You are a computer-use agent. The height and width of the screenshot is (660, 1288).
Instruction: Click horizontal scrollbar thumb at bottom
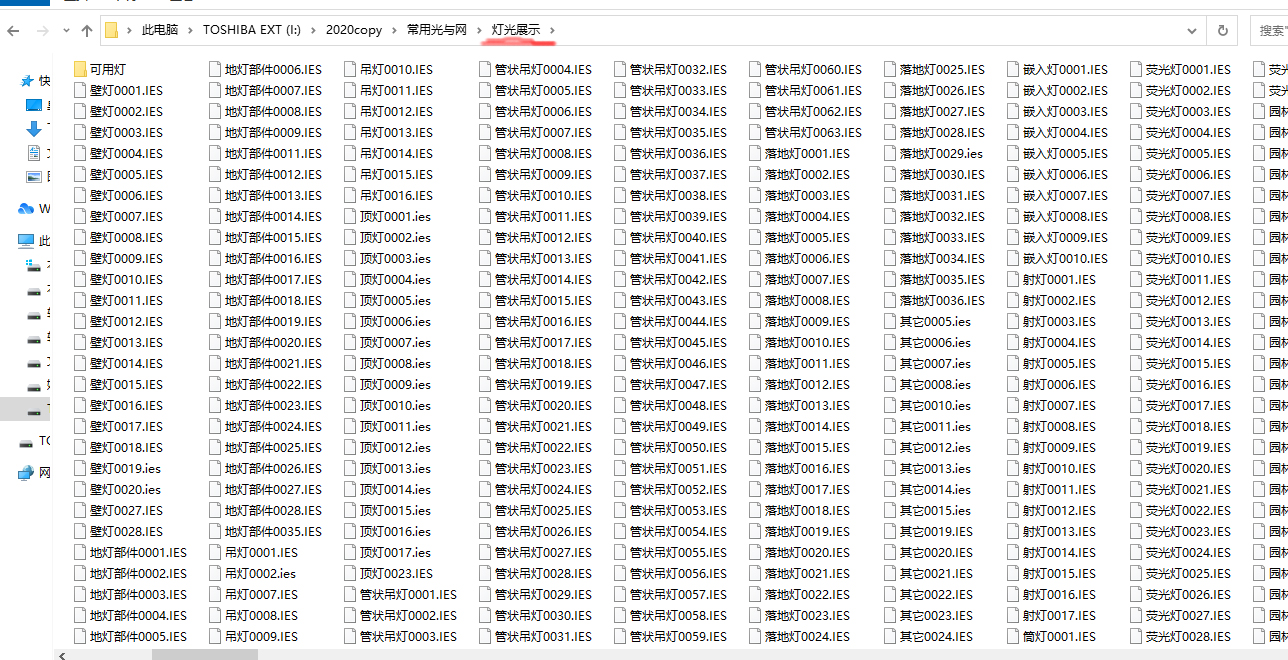(204, 654)
